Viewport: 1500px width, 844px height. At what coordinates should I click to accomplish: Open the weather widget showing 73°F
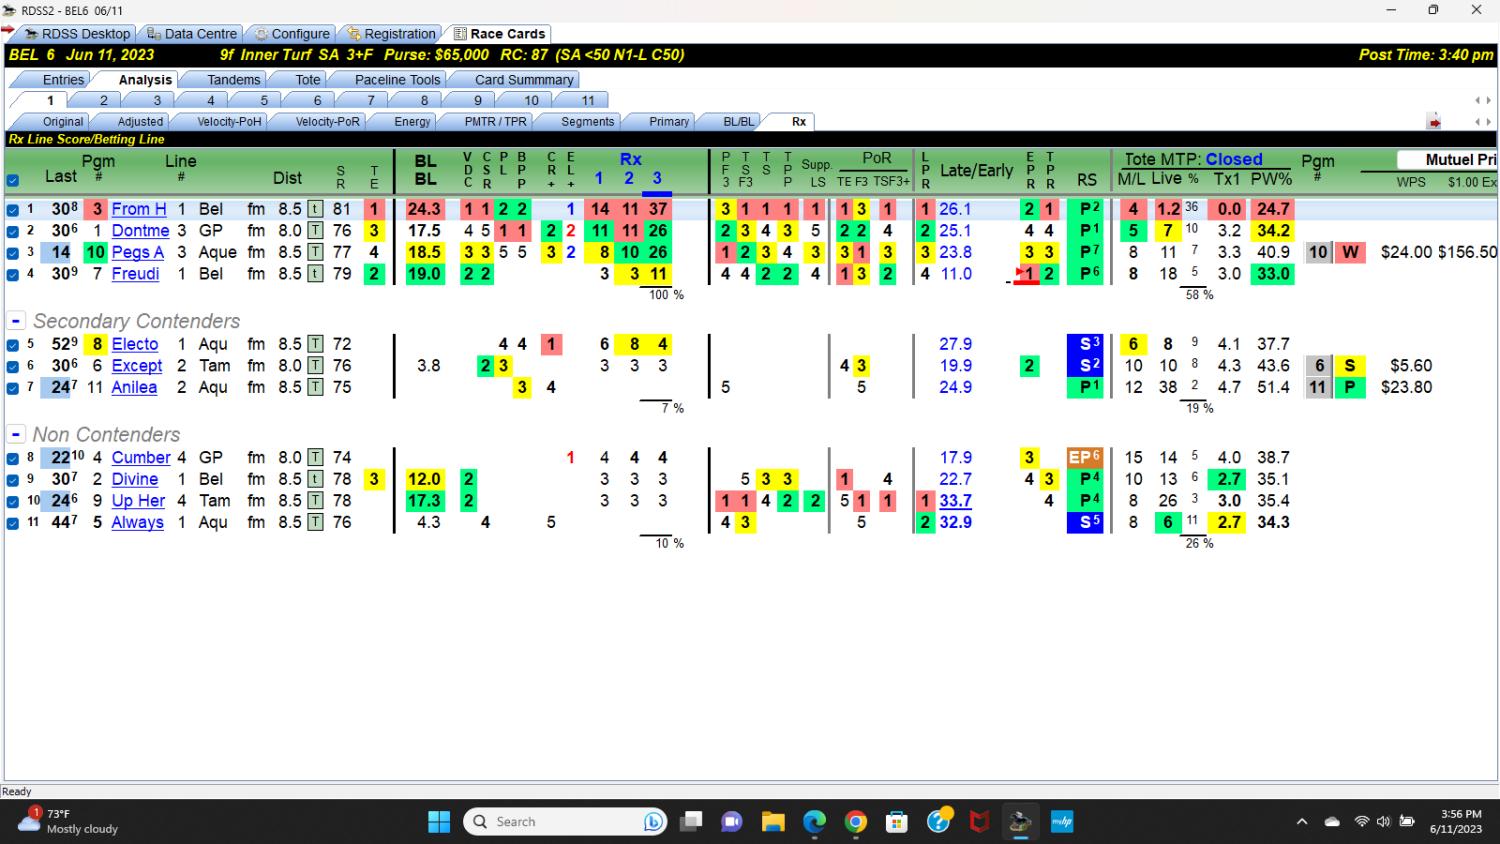68,821
